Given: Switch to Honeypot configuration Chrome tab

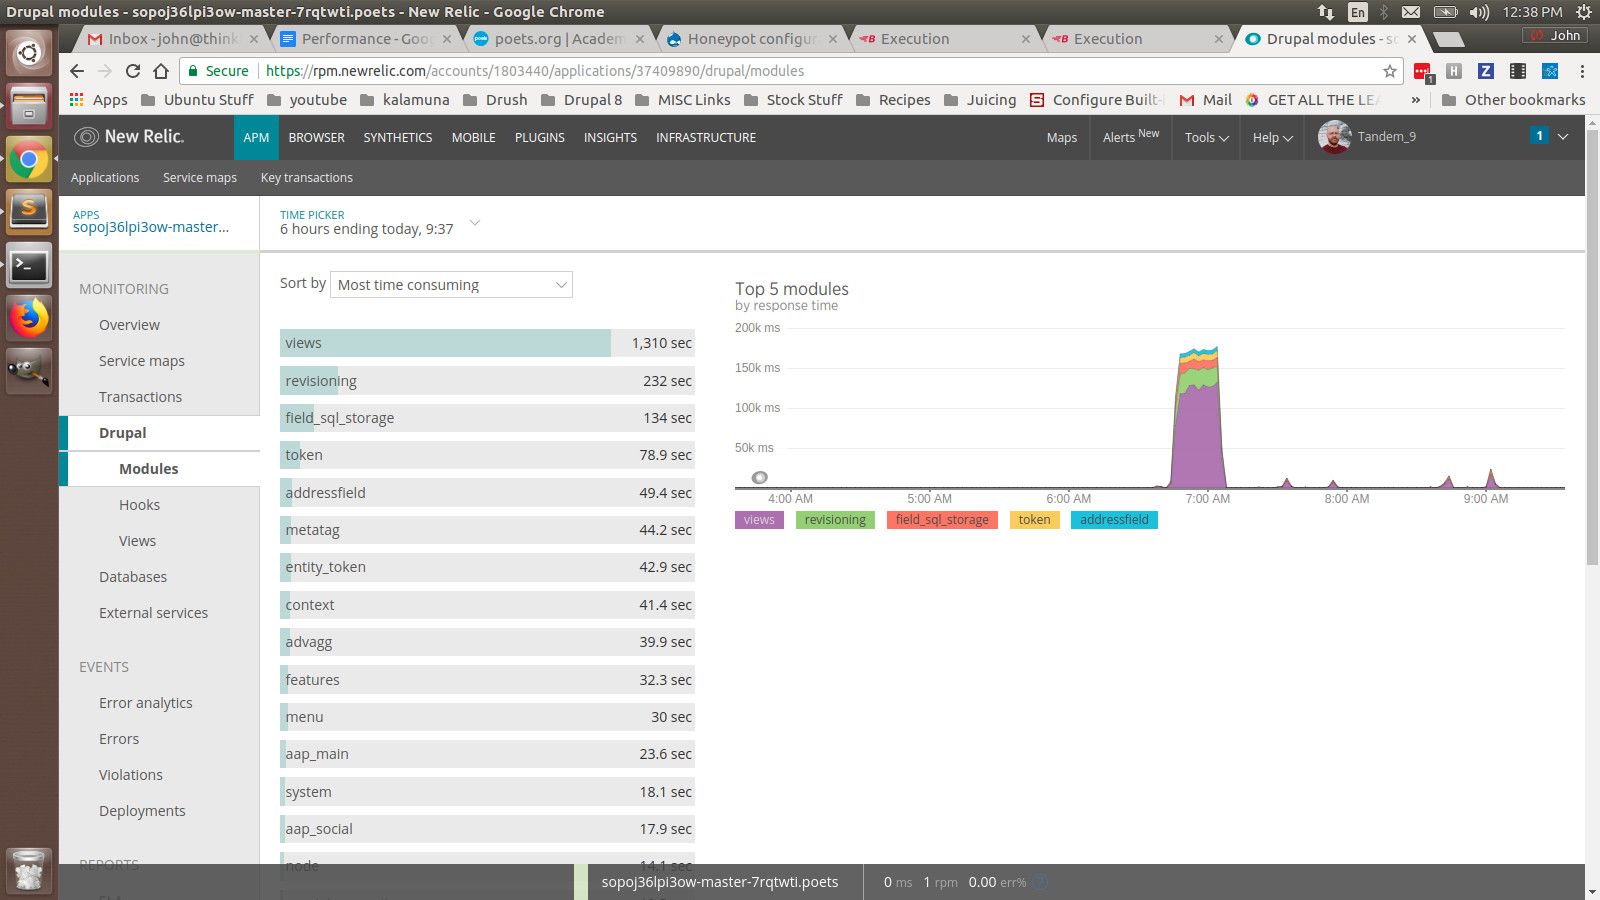Looking at the screenshot, I should 752,39.
